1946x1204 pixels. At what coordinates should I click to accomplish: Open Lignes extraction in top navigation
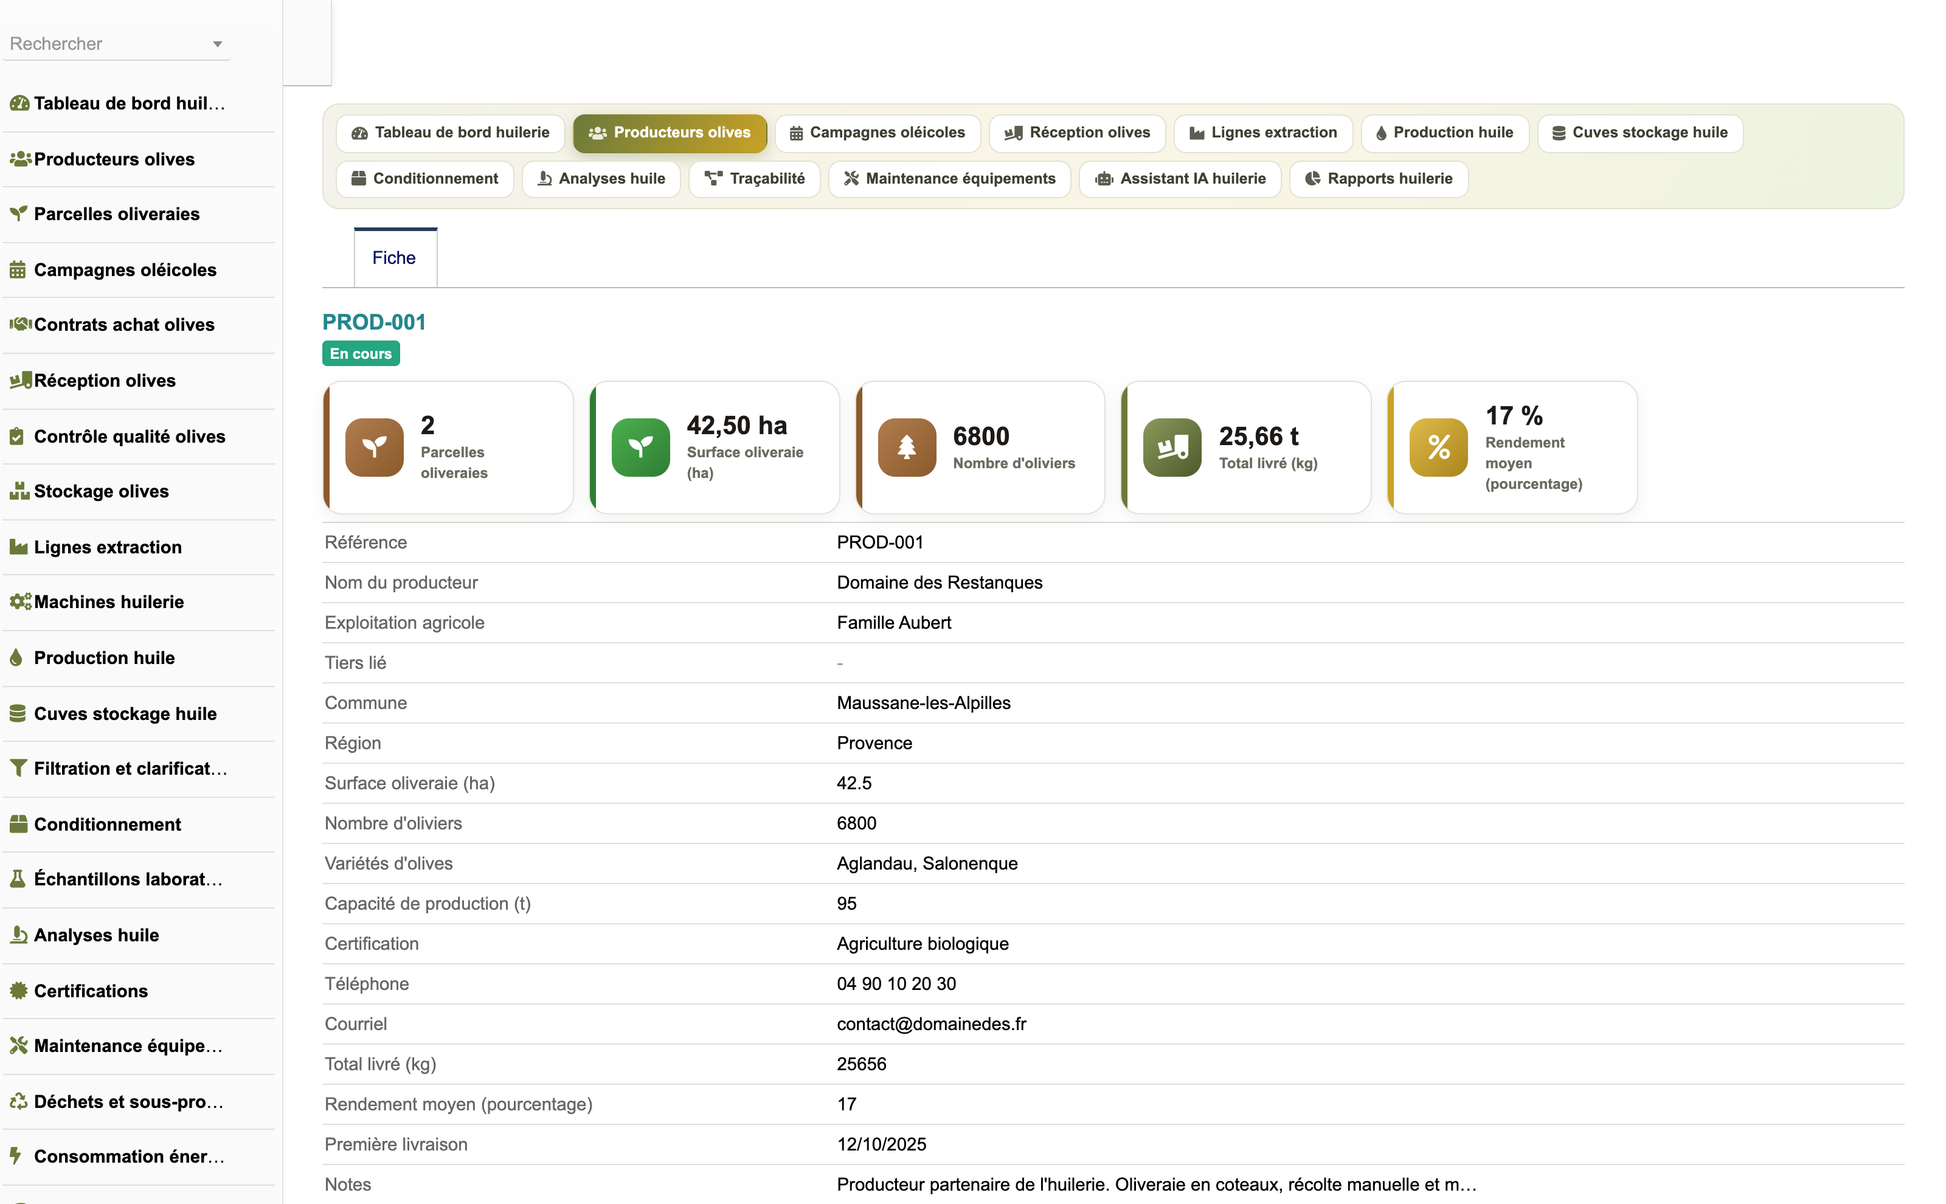click(1263, 133)
